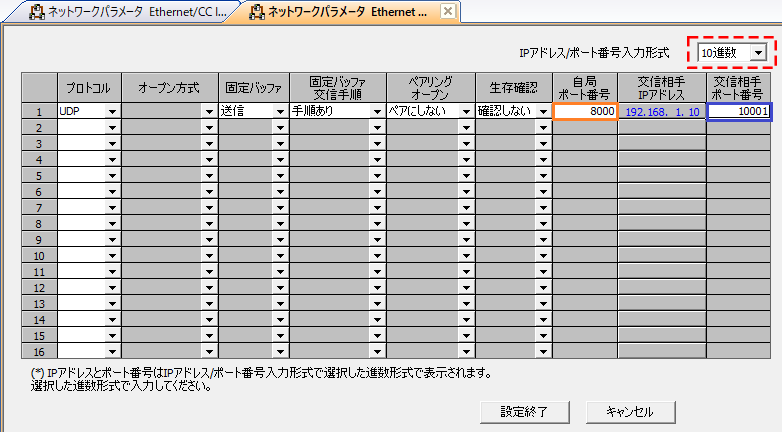This screenshot has height=432, width=782.
Task: Open the IPアドレス/ポート番号入力形式 10進数 dropdown
Action: point(760,52)
